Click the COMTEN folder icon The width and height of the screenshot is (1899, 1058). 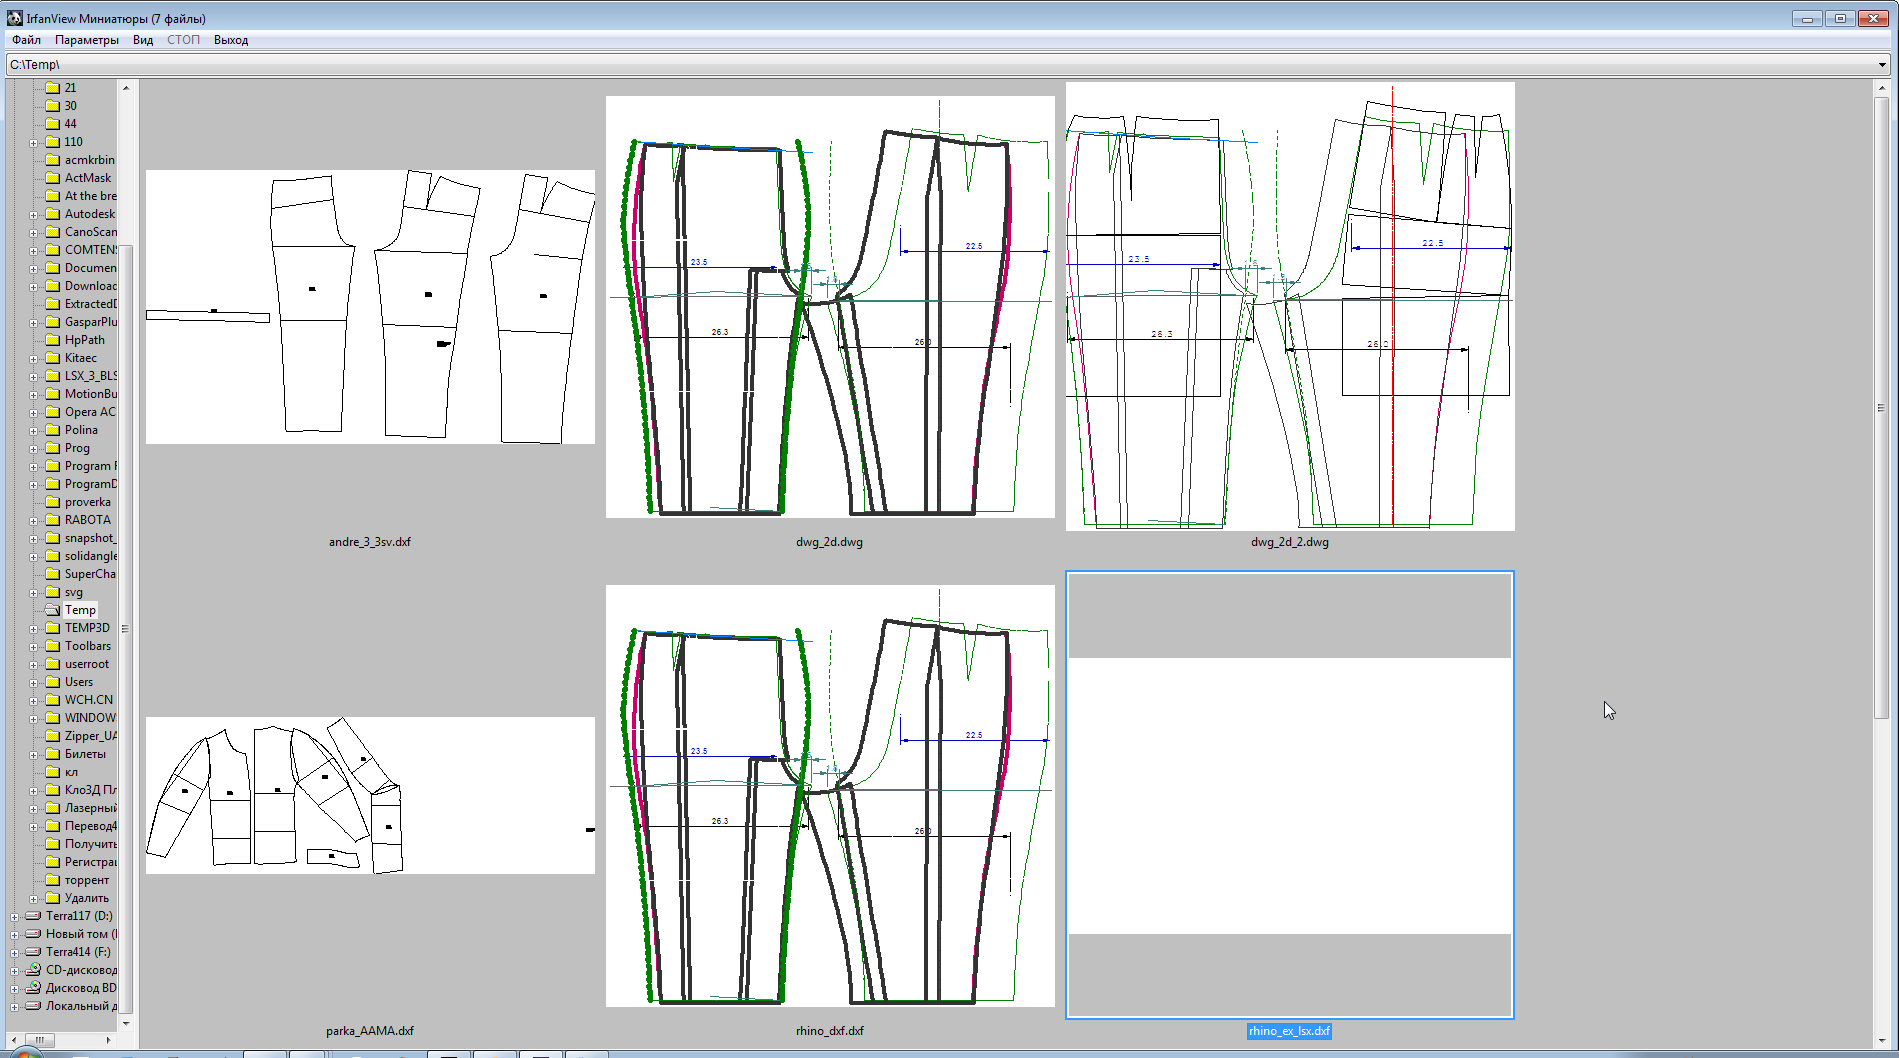(52, 250)
